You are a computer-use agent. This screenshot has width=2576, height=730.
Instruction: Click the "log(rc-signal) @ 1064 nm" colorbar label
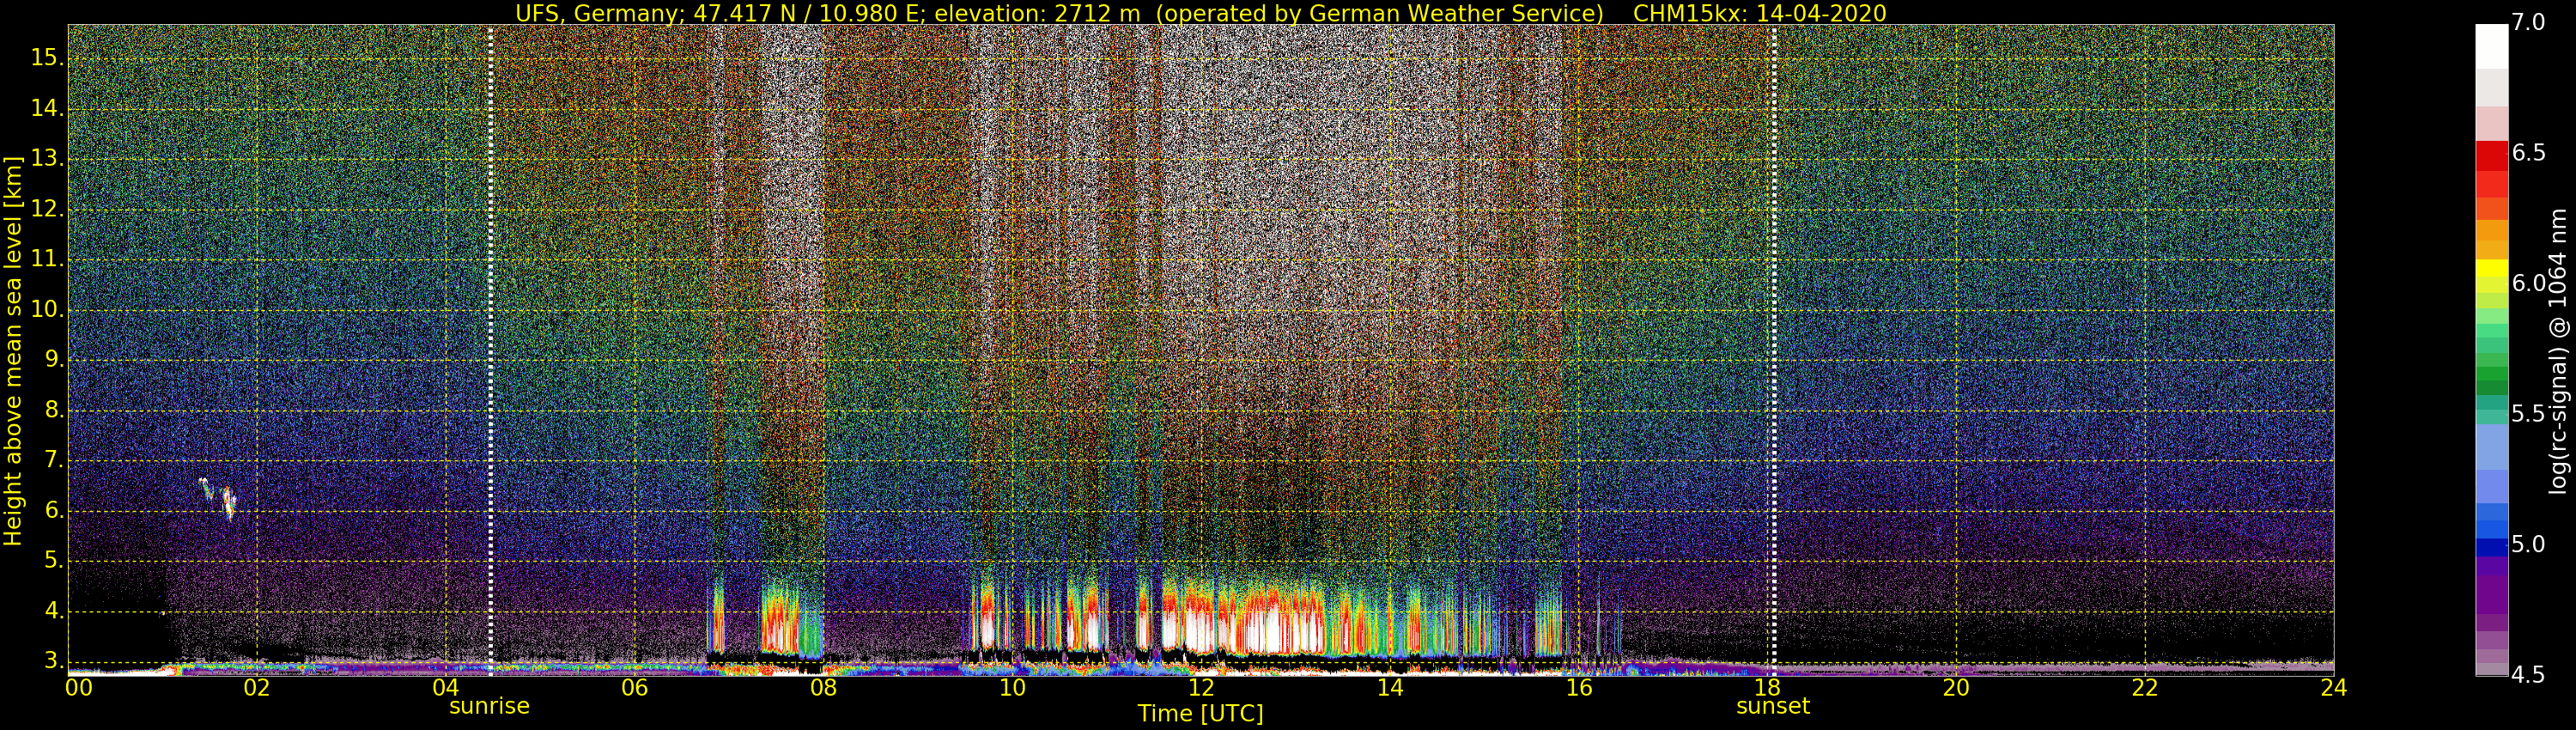coord(2557,351)
